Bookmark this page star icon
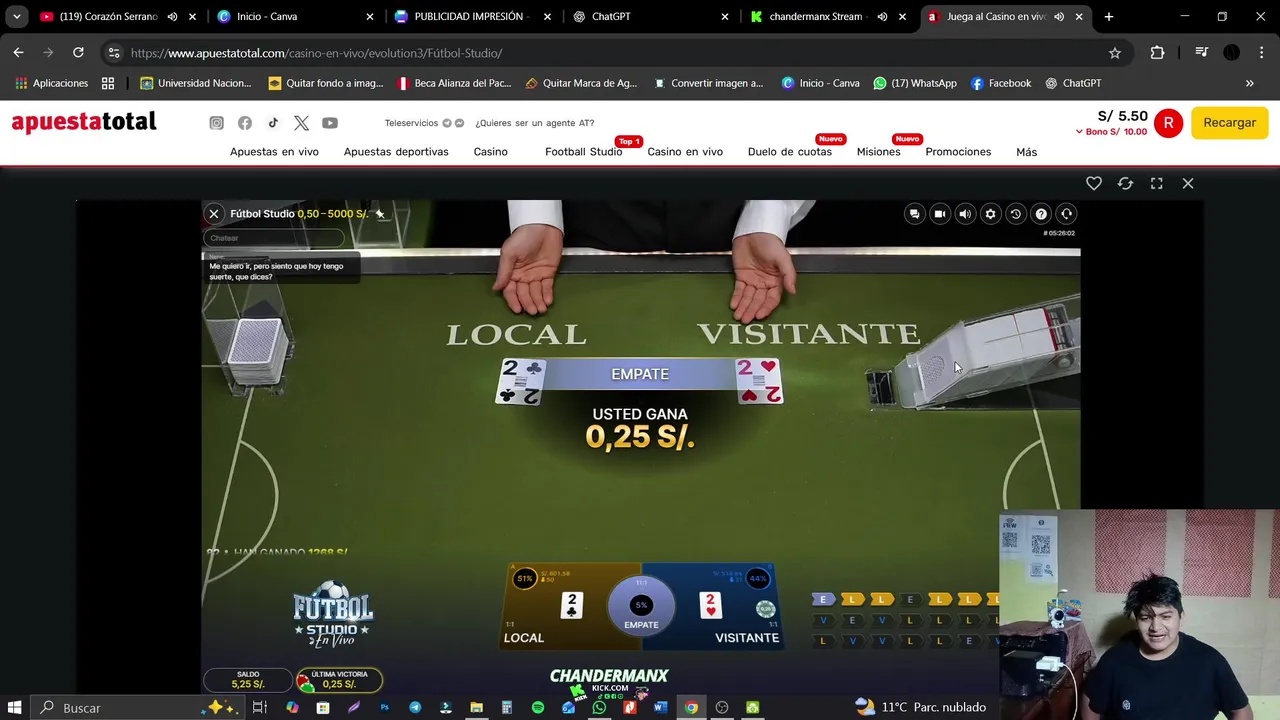This screenshot has height=720, width=1280. click(x=1115, y=53)
